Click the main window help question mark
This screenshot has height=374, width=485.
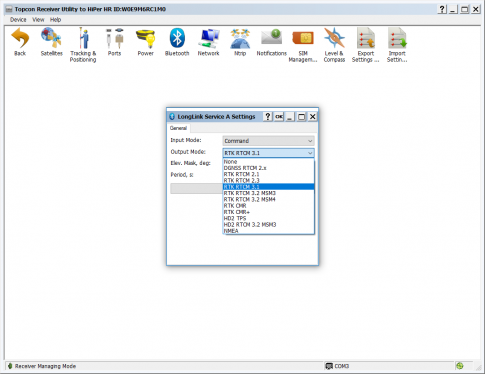pyautogui.click(x=442, y=9)
